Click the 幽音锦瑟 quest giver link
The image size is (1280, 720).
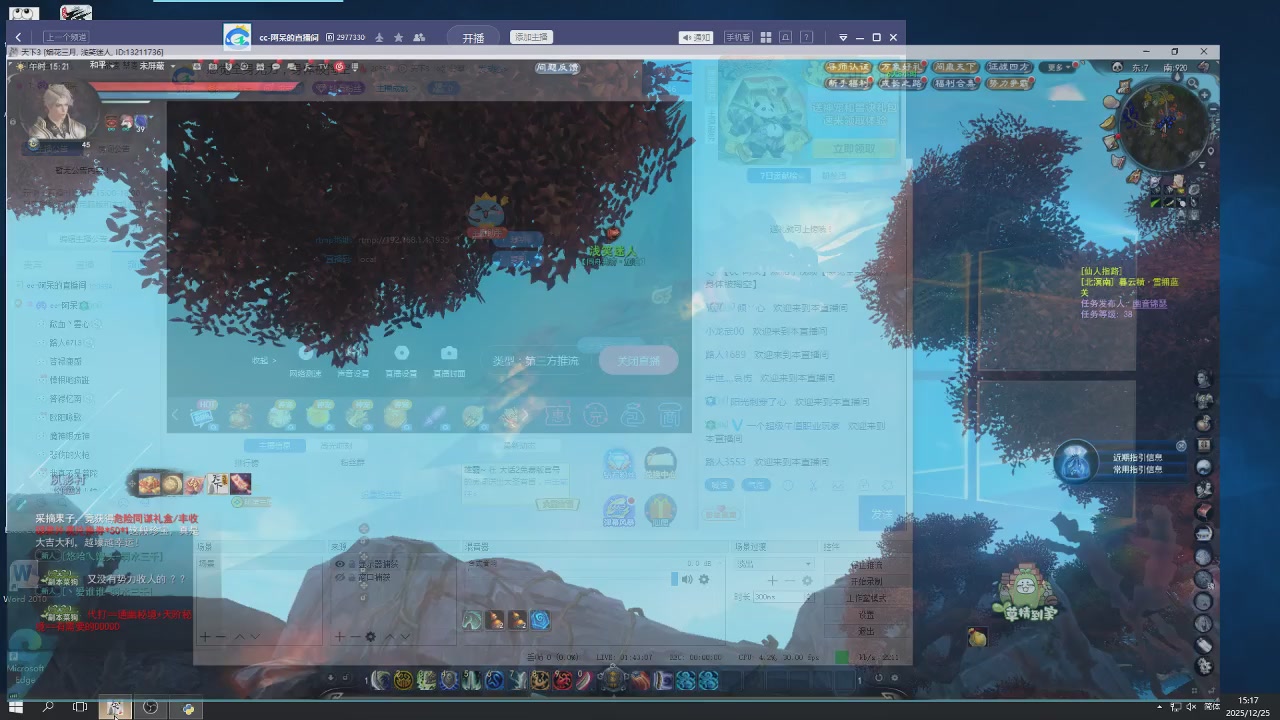coord(1149,303)
